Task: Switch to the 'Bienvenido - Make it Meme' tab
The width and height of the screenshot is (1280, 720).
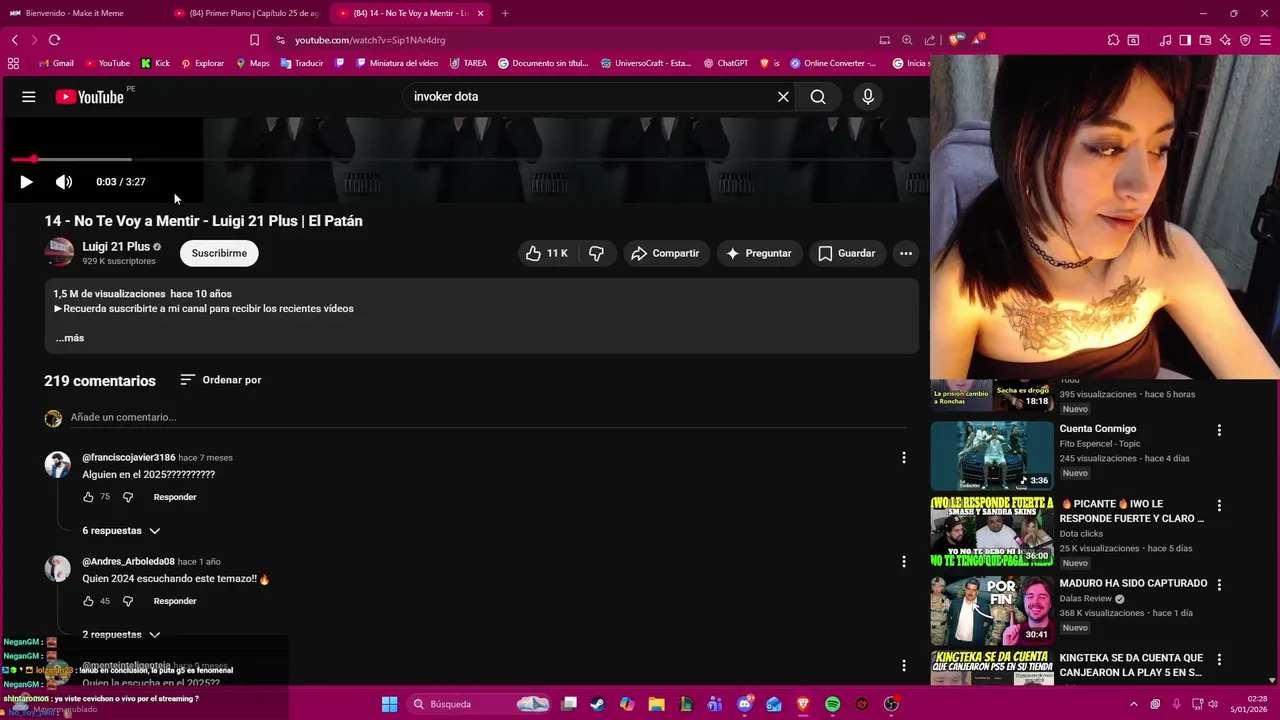Action: pos(80,13)
